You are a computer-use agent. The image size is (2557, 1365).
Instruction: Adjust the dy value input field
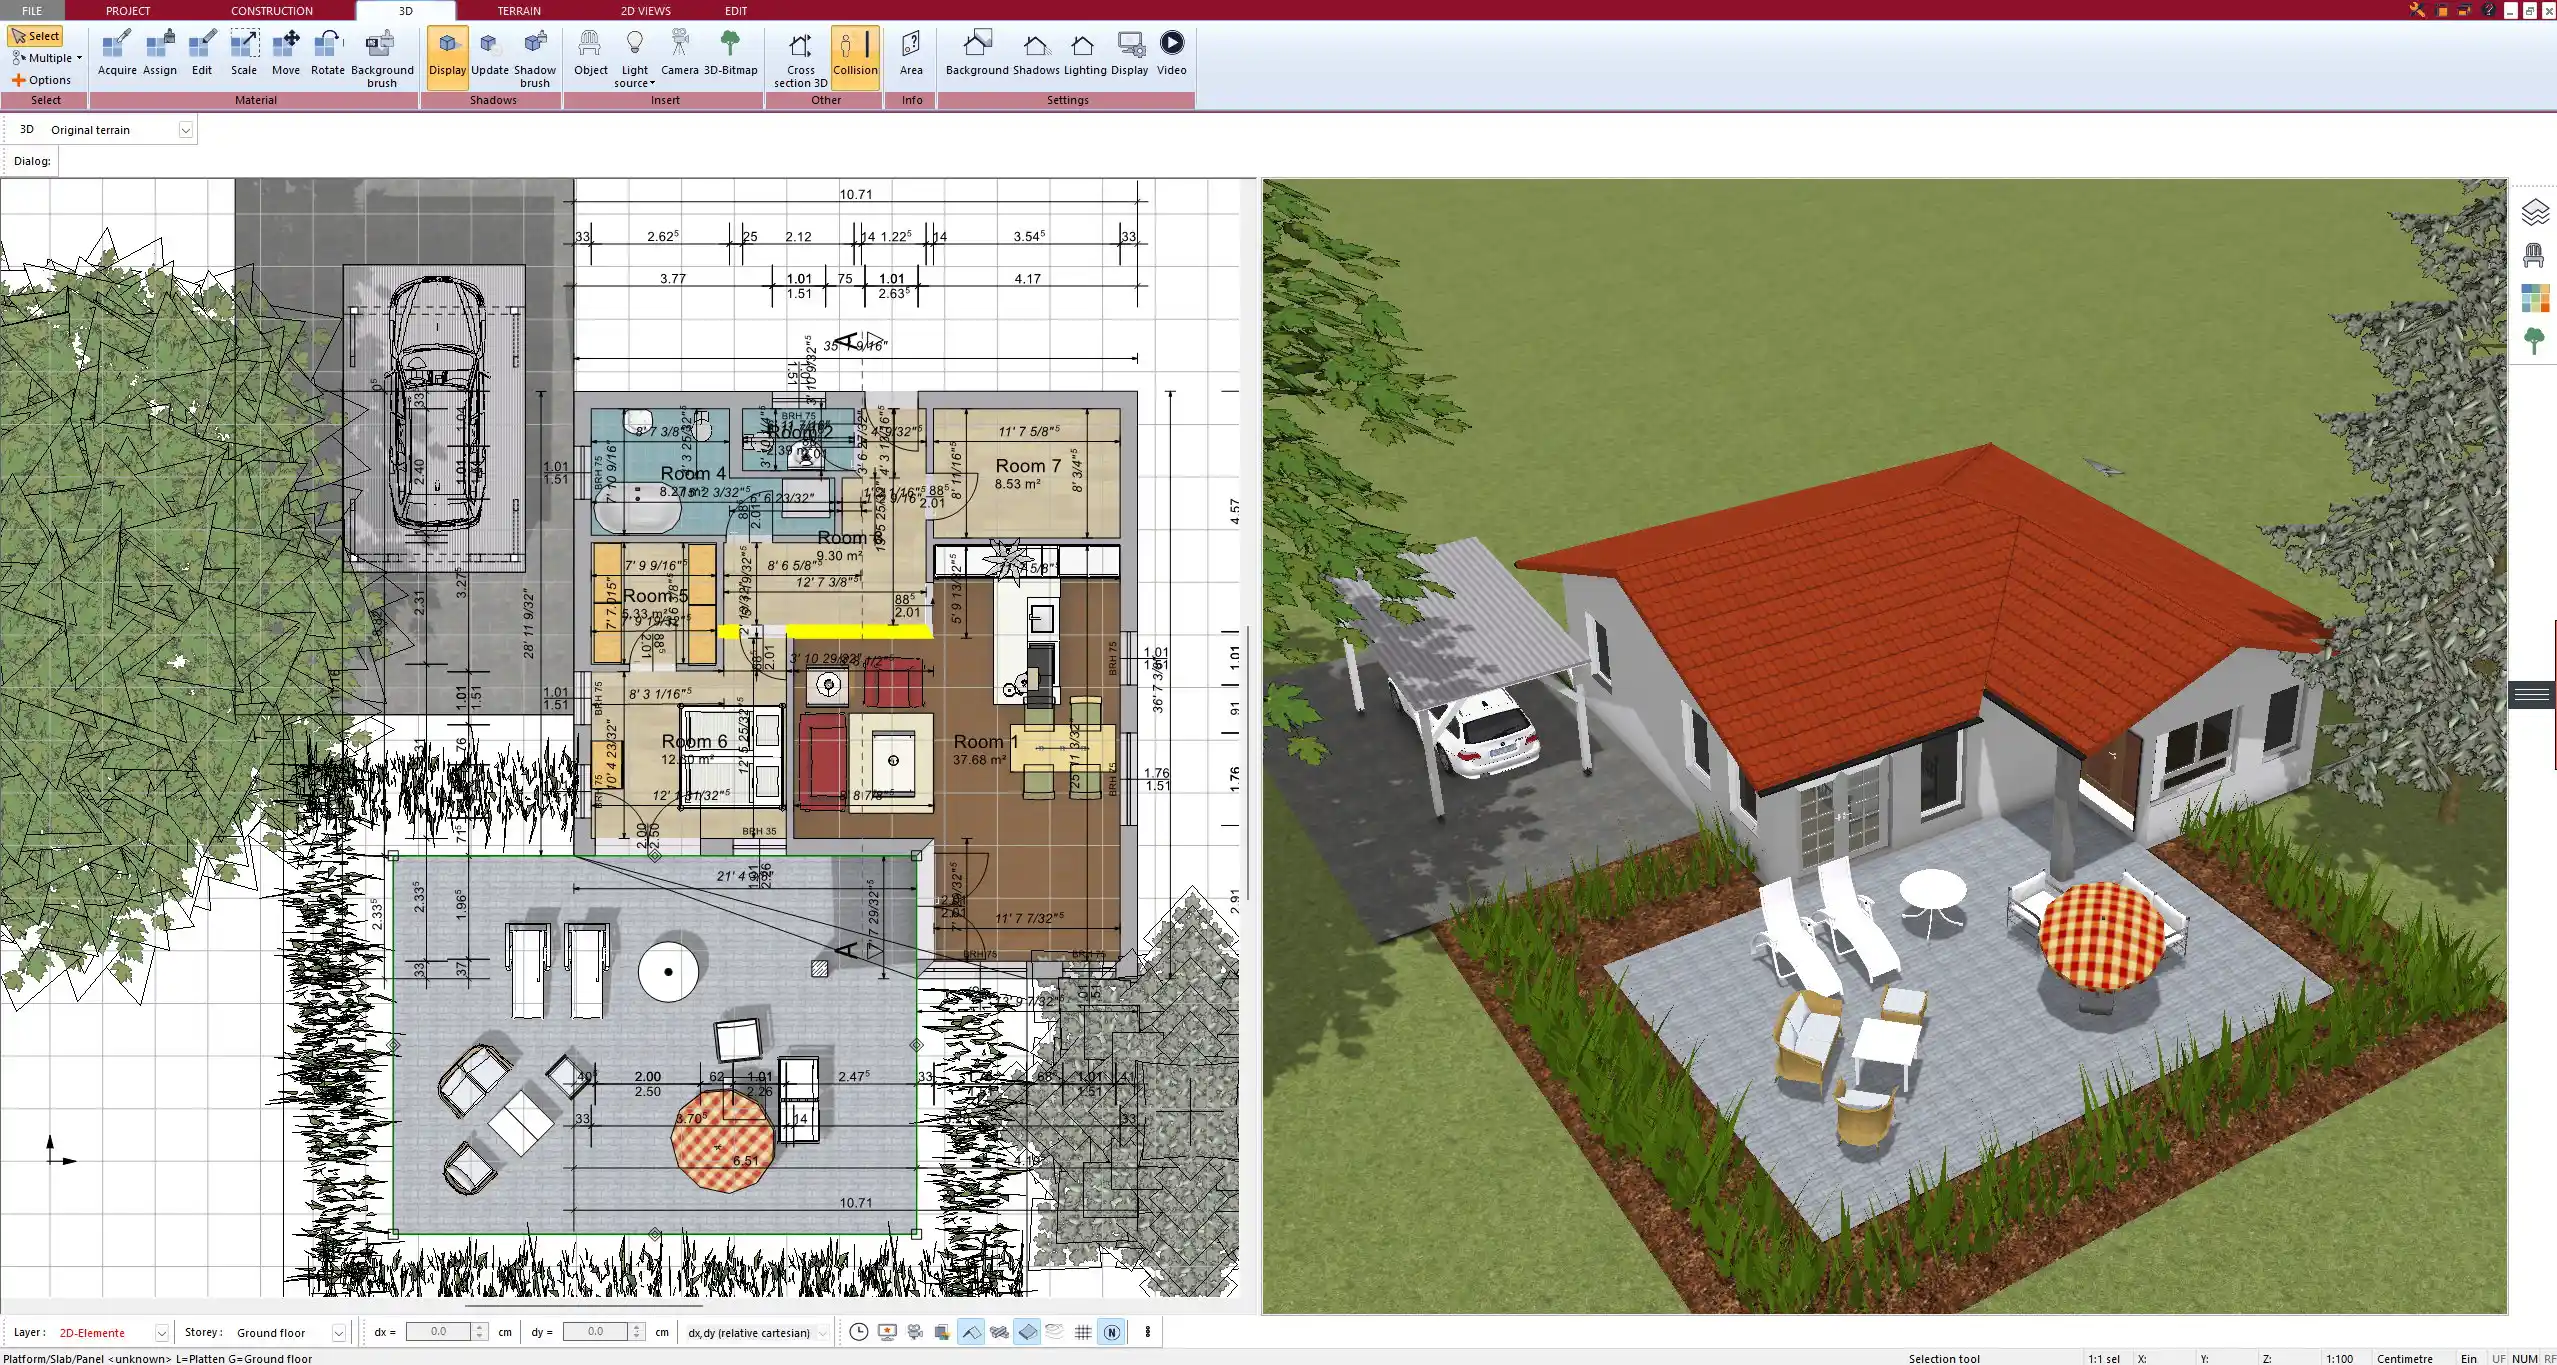click(x=597, y=1332)
